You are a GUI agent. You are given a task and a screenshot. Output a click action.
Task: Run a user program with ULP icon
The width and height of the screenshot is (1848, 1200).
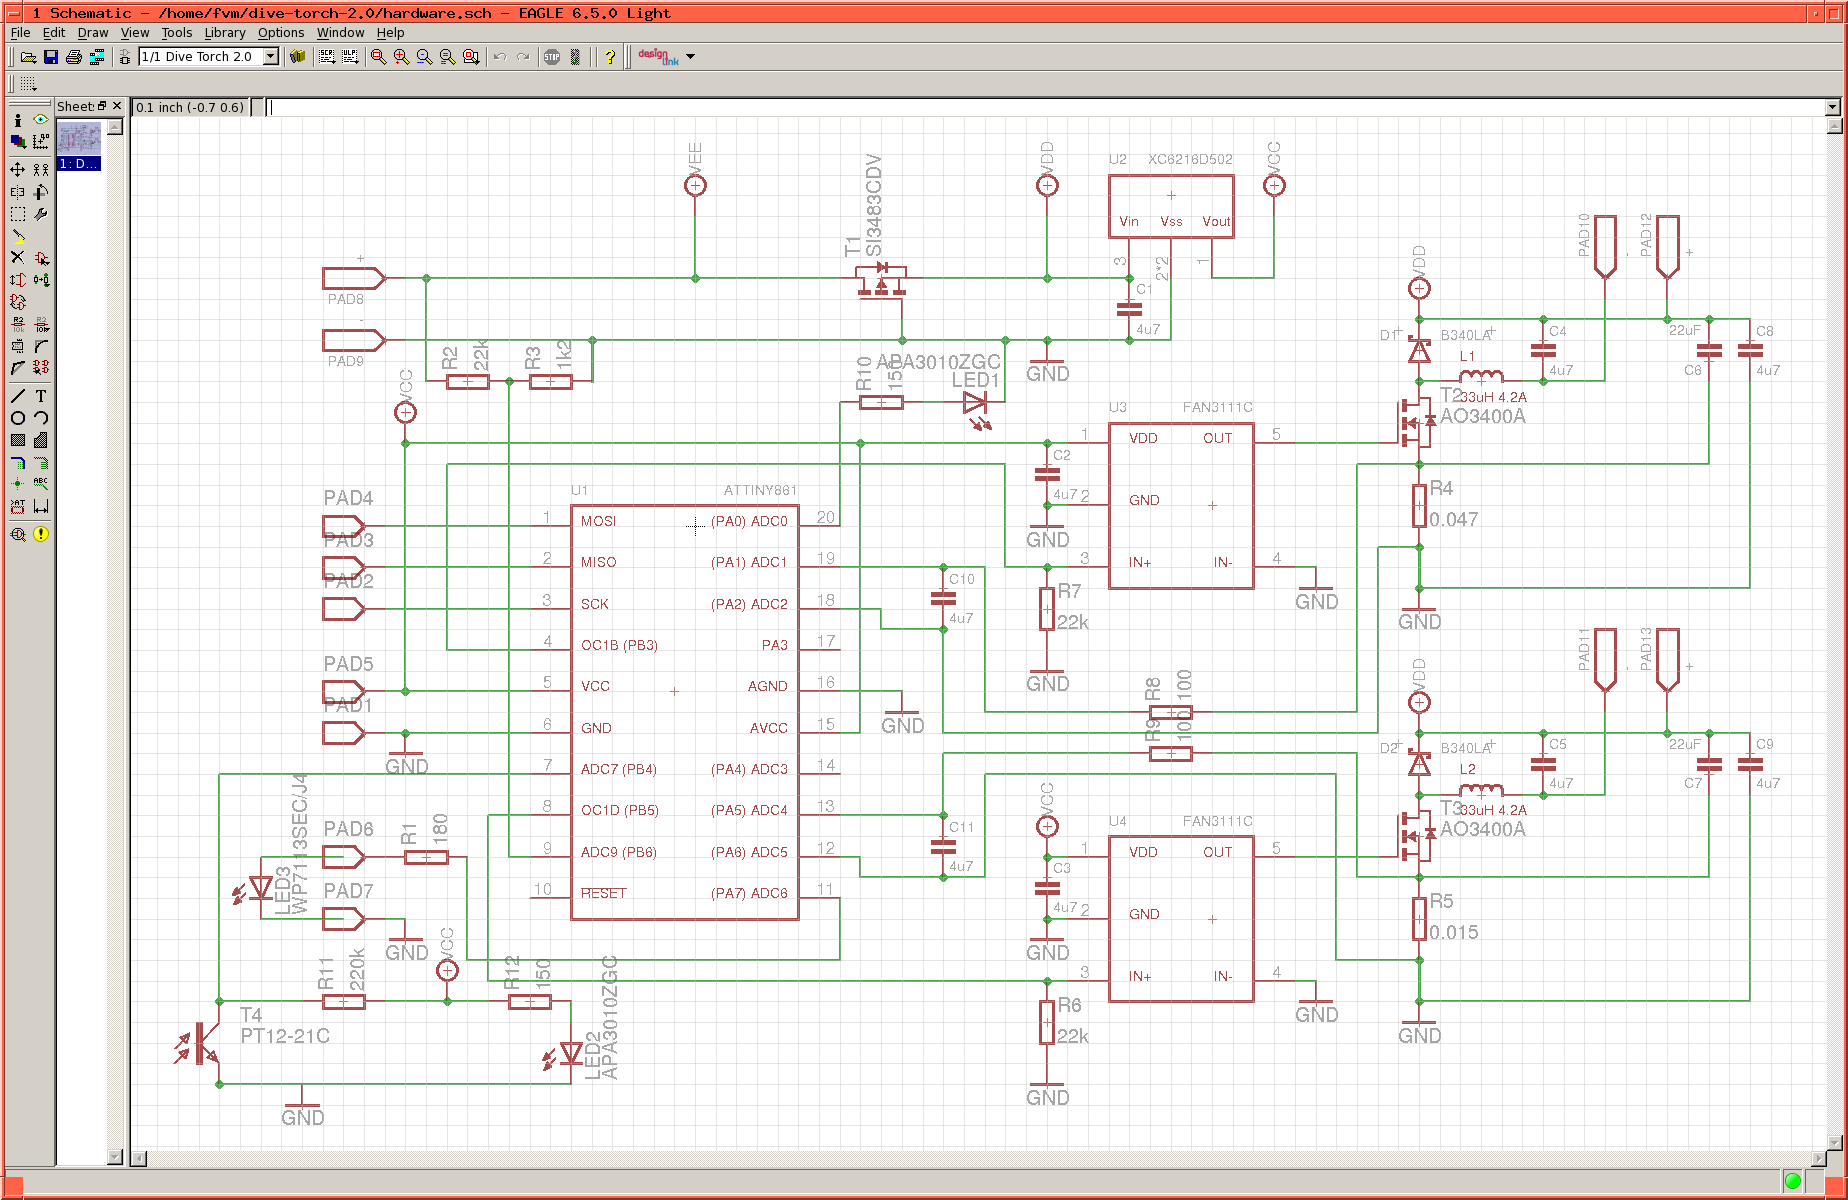350,57
